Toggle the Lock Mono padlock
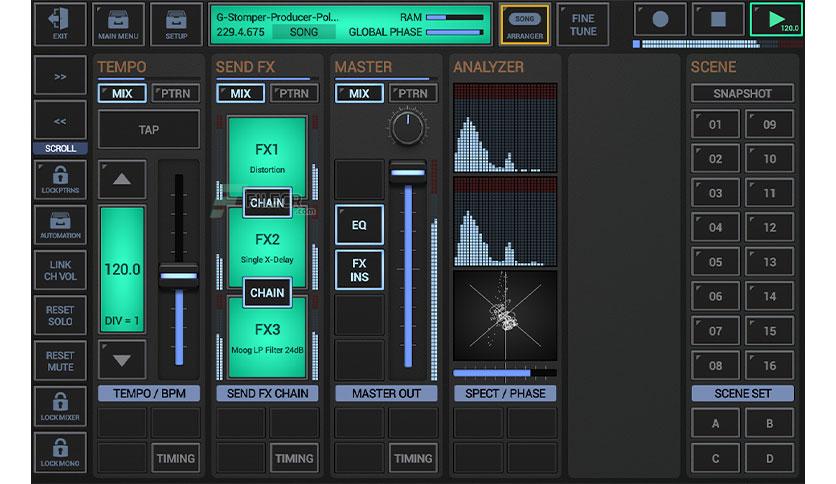The width and height of the screenshot is (836, 484). pyautogui.click(x=60, y=453)
